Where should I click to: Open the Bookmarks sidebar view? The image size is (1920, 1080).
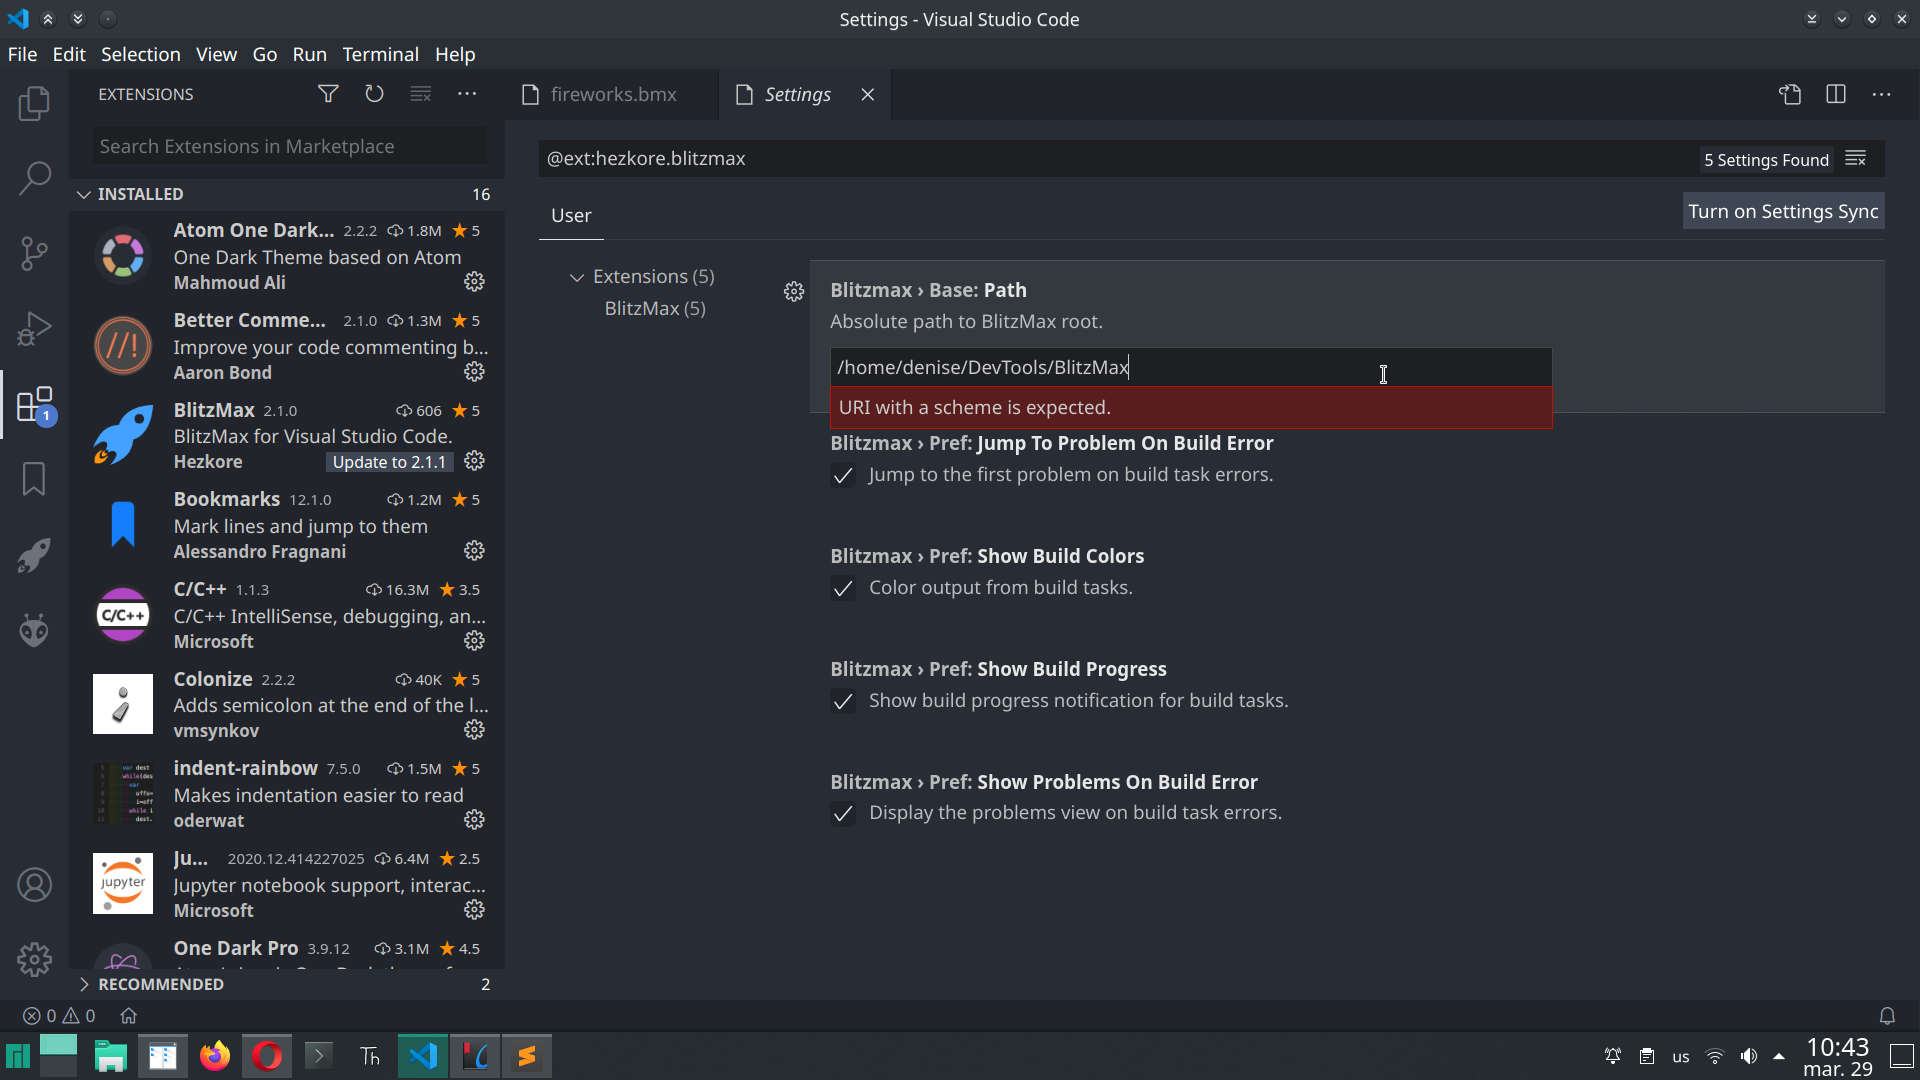35,479
